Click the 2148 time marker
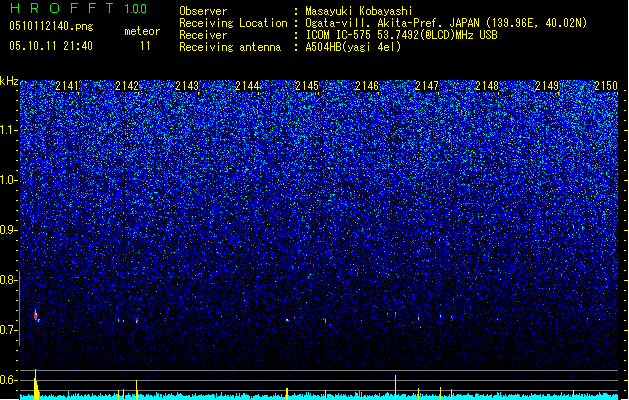 (x=487, y=86)
